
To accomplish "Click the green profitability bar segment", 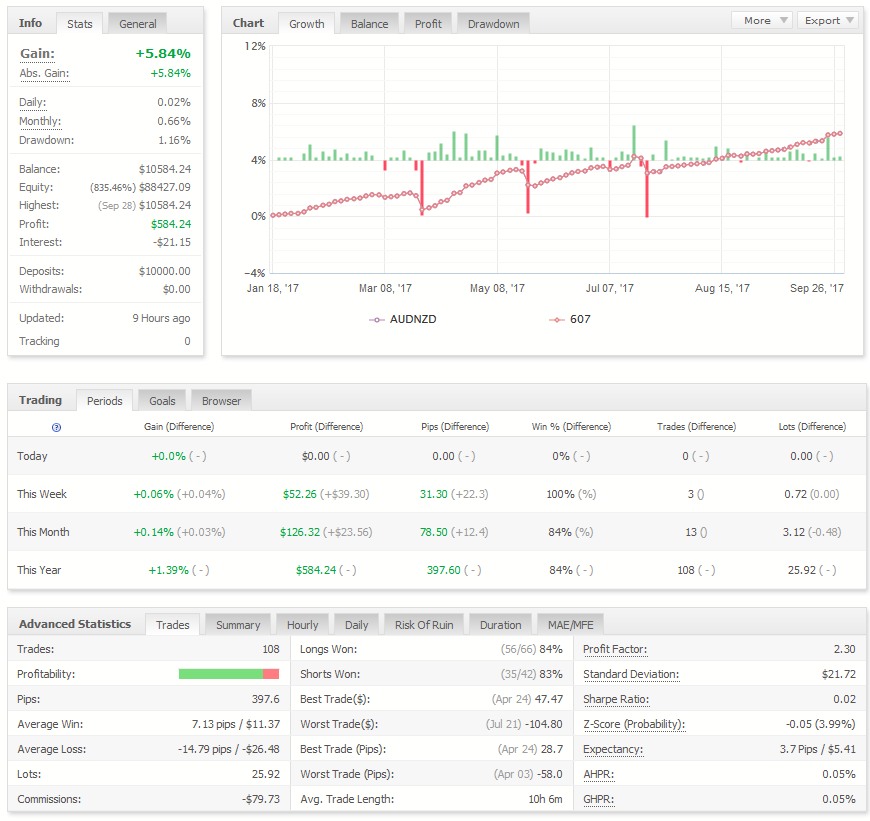I will [221, 674].
